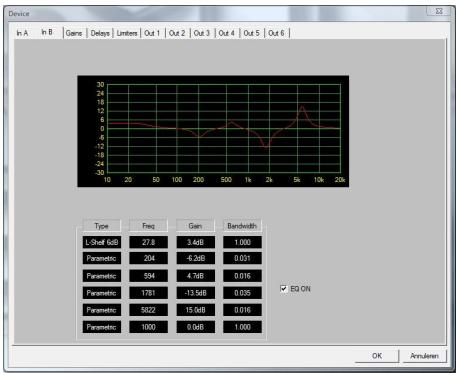Open the Out 2 tab
This screenshot has width=459, height=373.
point(177,33)
